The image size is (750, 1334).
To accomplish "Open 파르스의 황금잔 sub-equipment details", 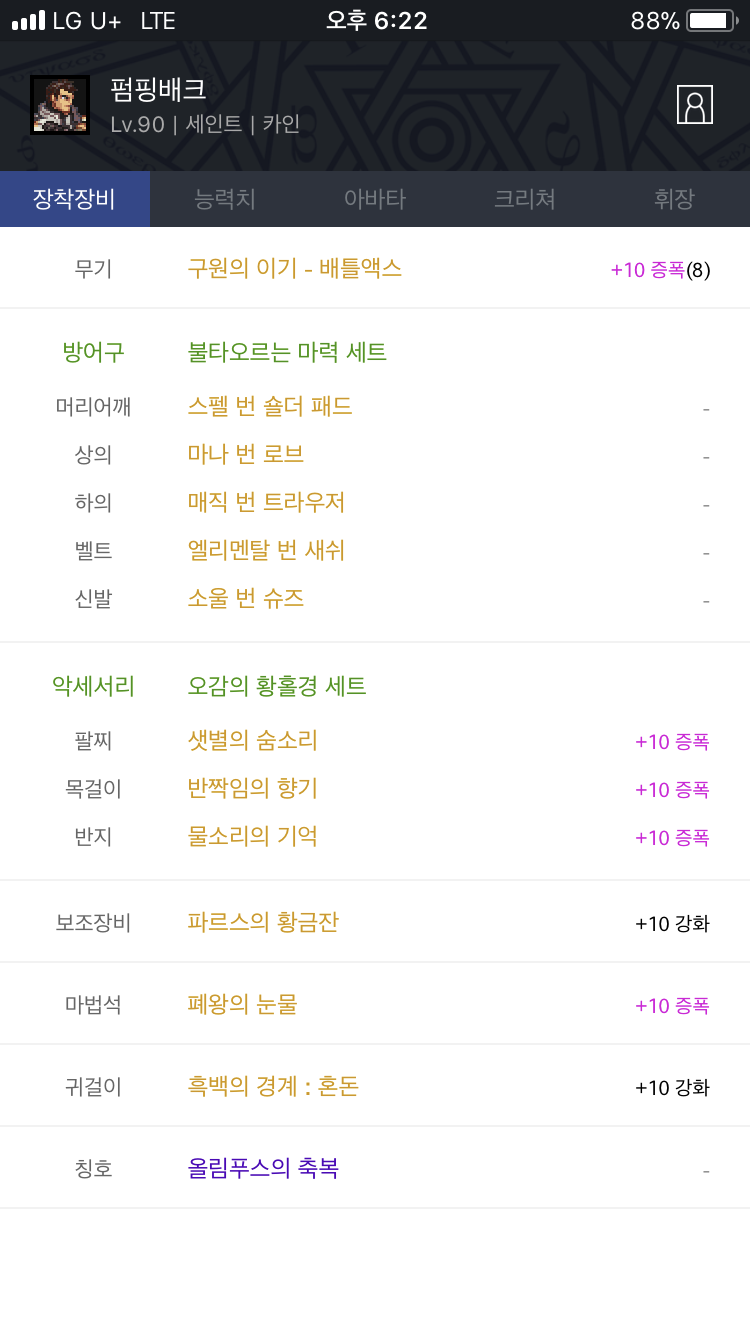I will (263, 922).
